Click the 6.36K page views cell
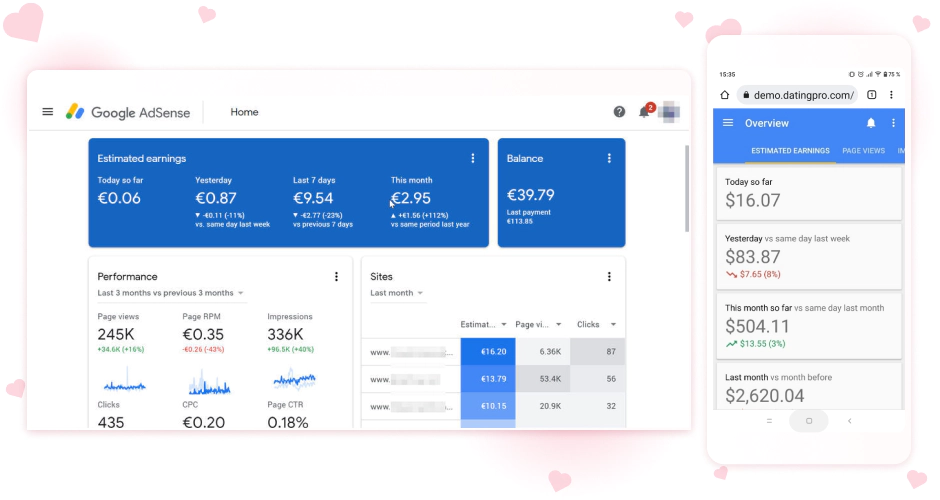Screen dimensions: 940x500 click(543, 351)
